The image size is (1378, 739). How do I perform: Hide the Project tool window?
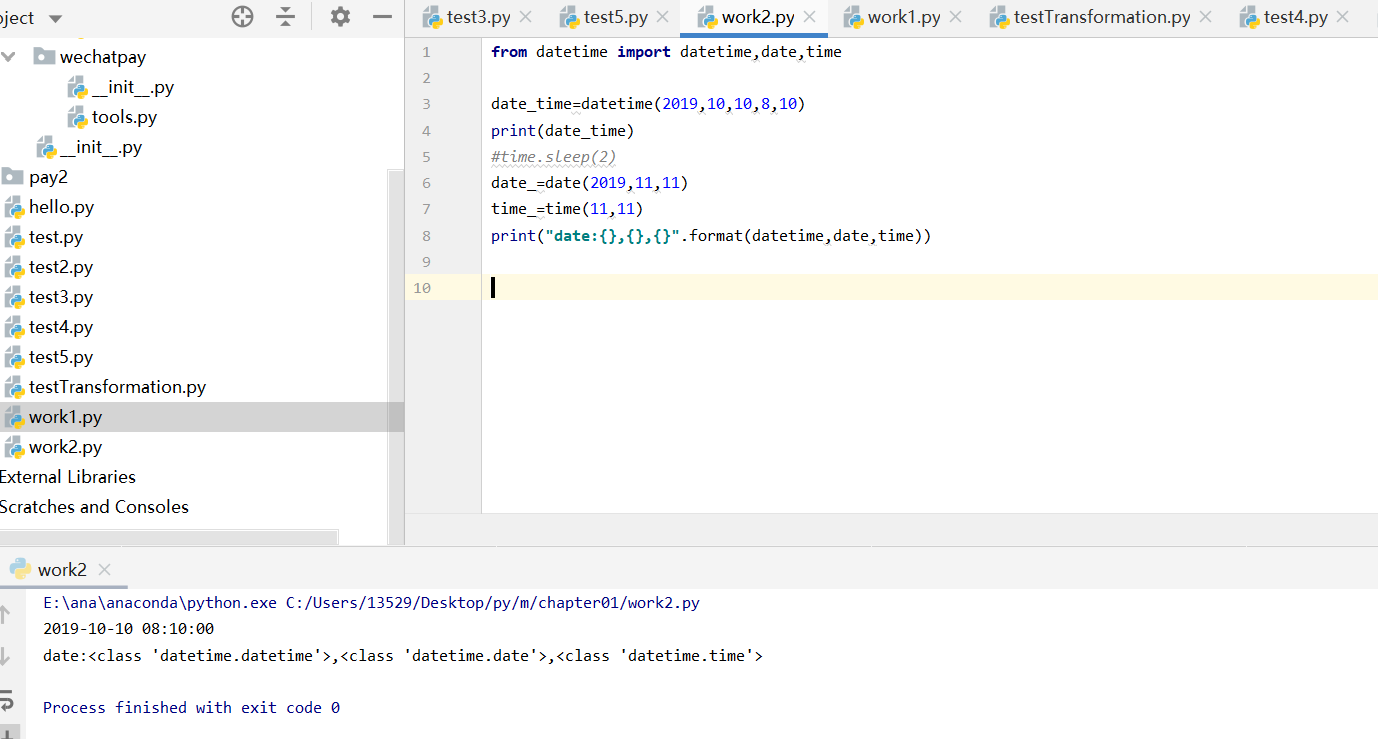(x=382, y=17)
